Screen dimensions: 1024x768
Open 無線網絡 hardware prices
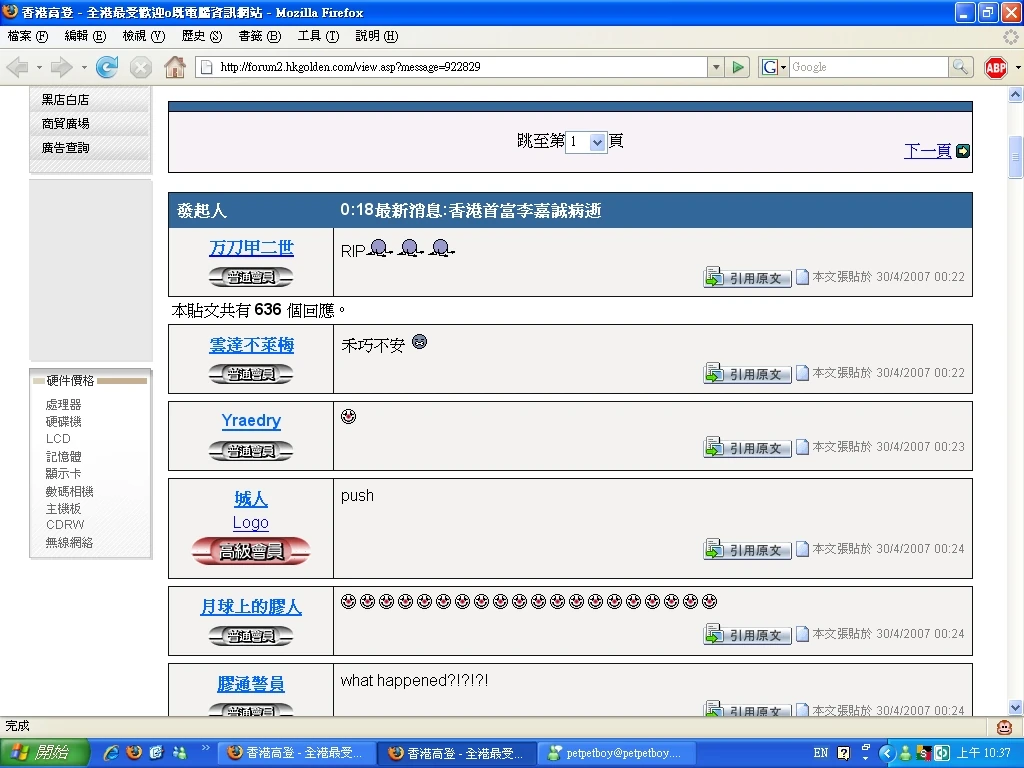click(69, 542)
